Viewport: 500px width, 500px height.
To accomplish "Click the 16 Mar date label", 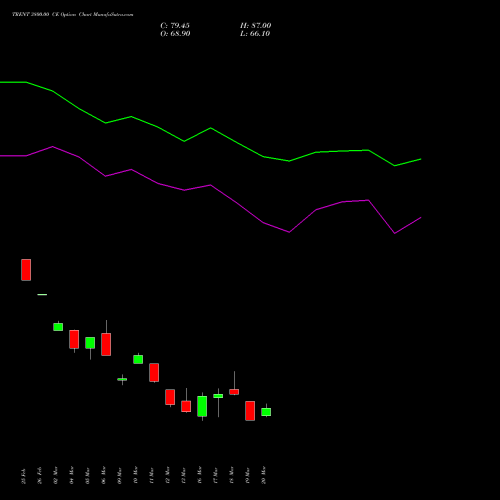I will click(x=199, y=476).
